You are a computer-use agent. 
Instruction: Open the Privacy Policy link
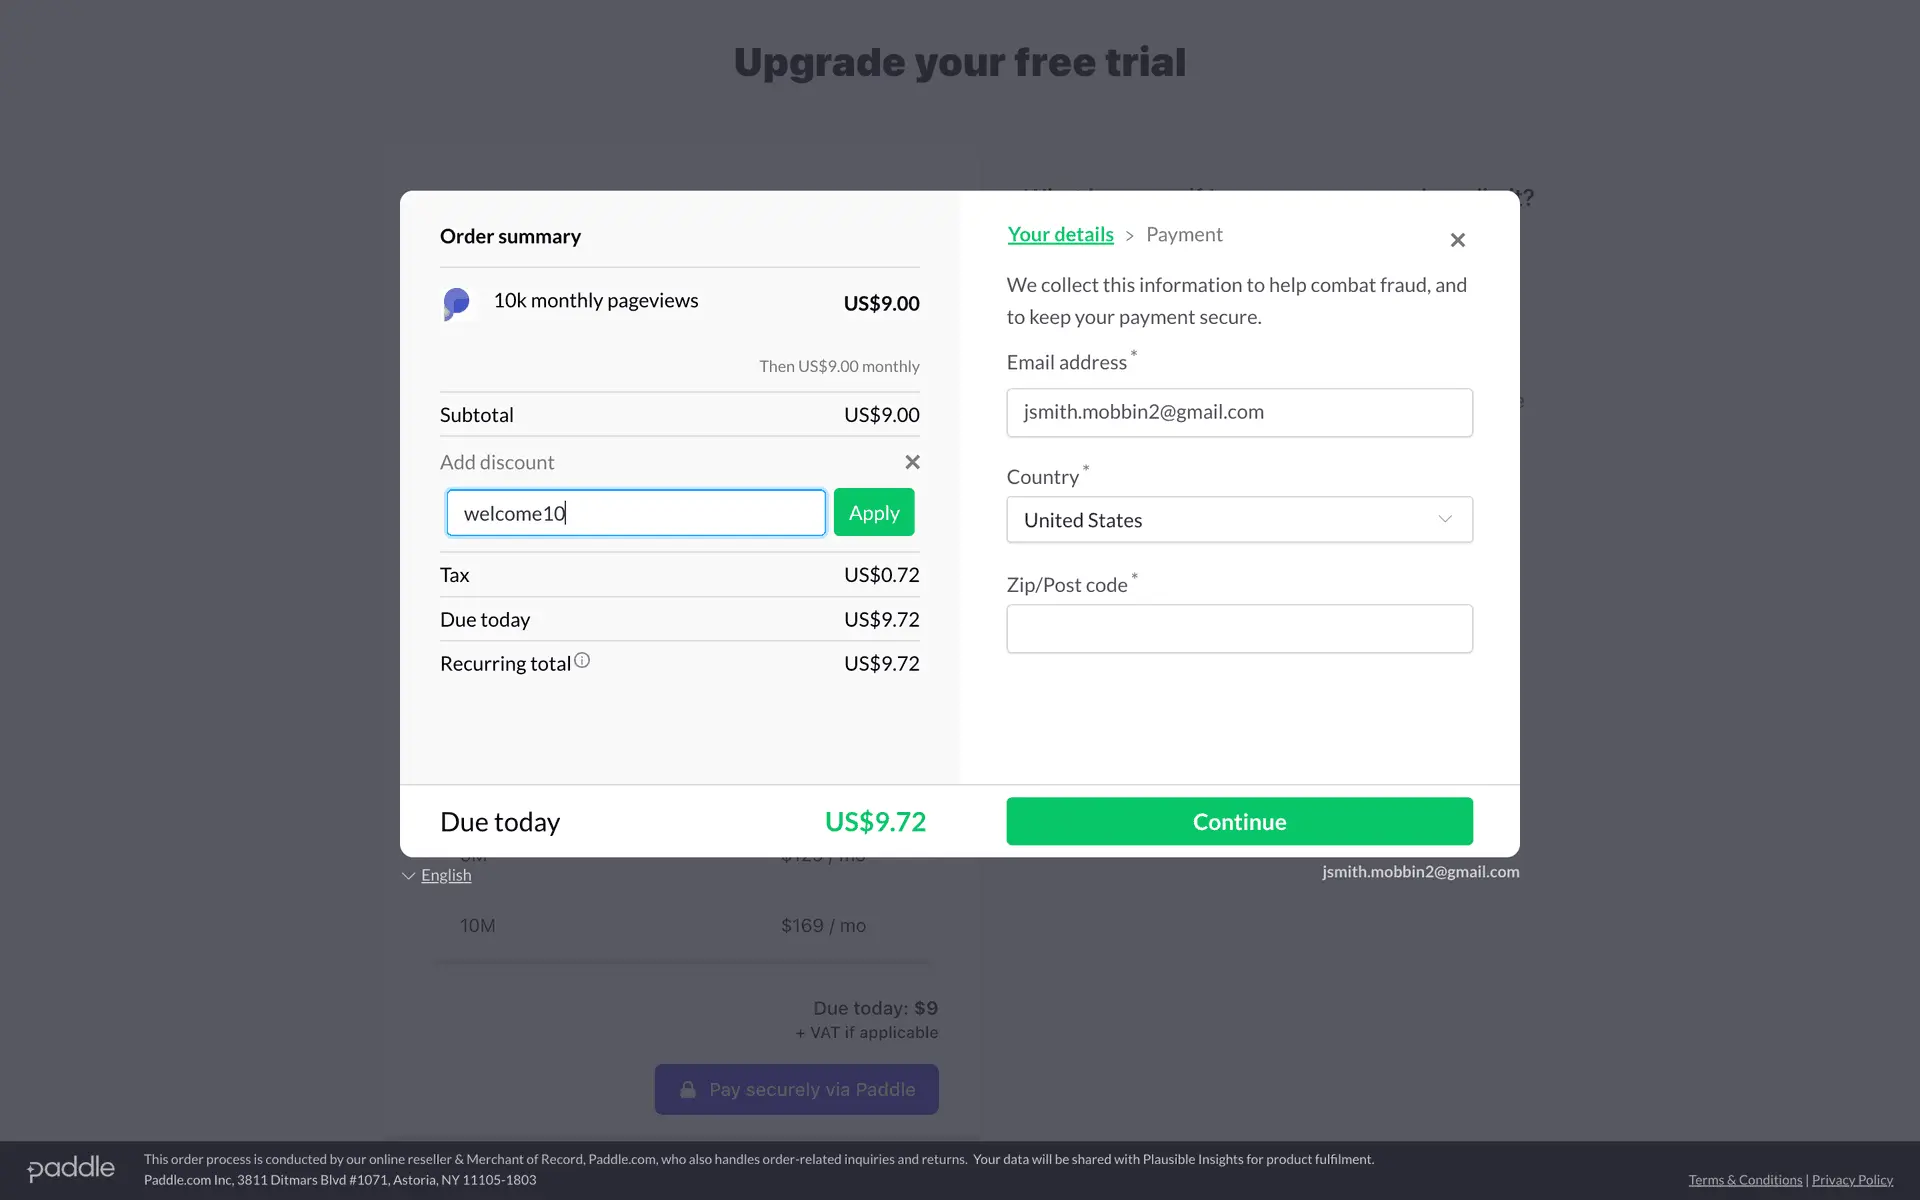1852,1180
